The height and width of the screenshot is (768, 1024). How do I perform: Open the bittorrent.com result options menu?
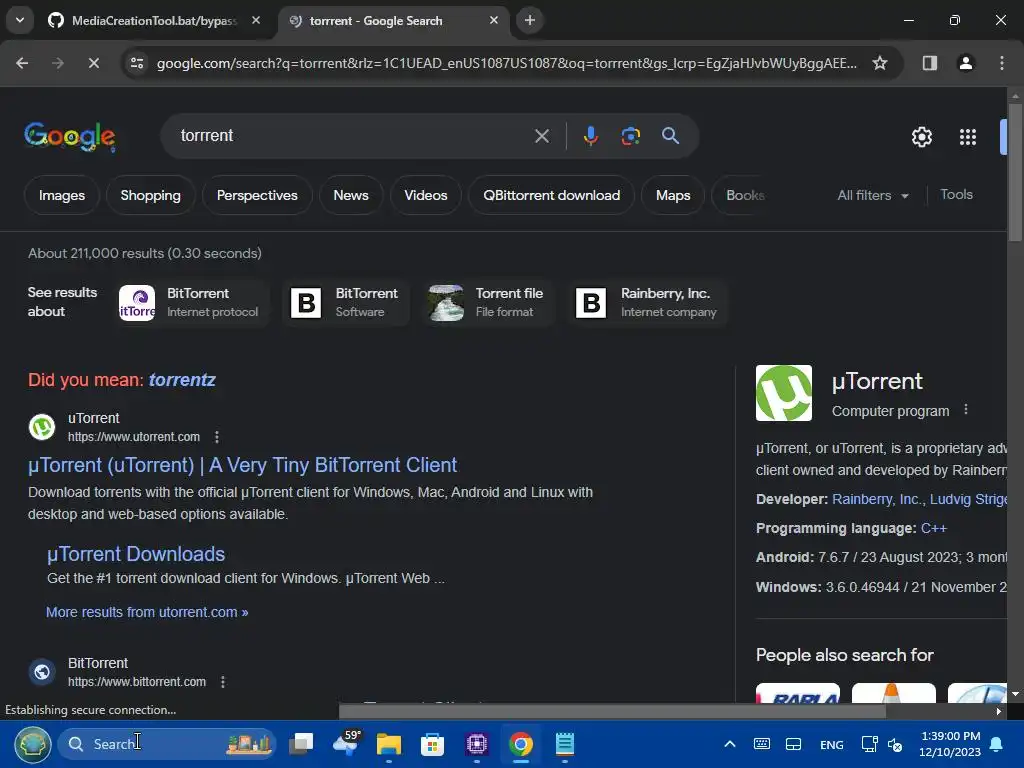coord(223,682)
